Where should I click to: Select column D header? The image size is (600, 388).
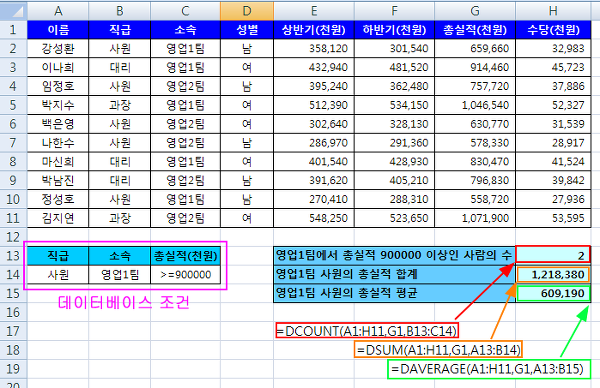tap(247, 11)
